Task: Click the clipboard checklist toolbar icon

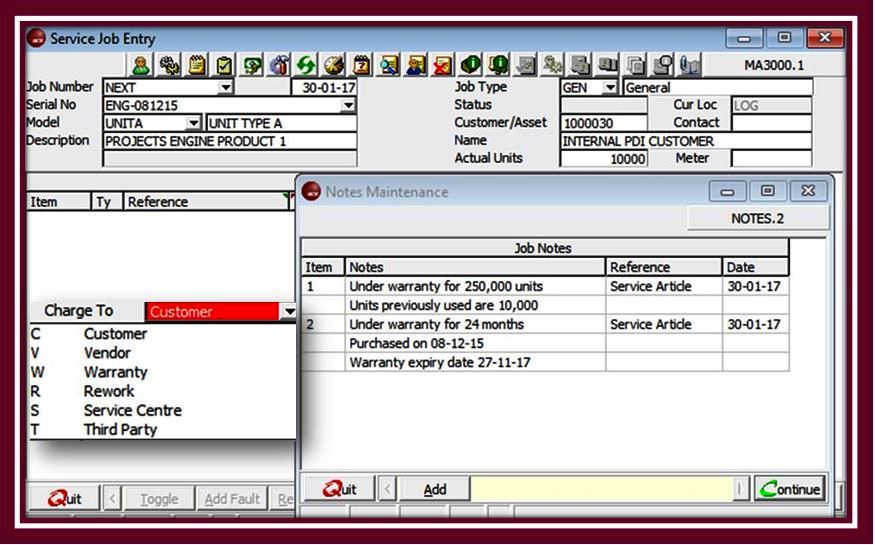Action: [224, 66]
